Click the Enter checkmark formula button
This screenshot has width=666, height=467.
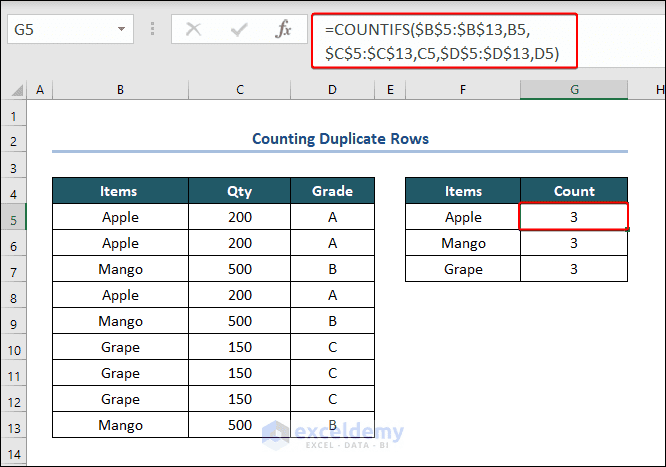[x=239, y=29]
